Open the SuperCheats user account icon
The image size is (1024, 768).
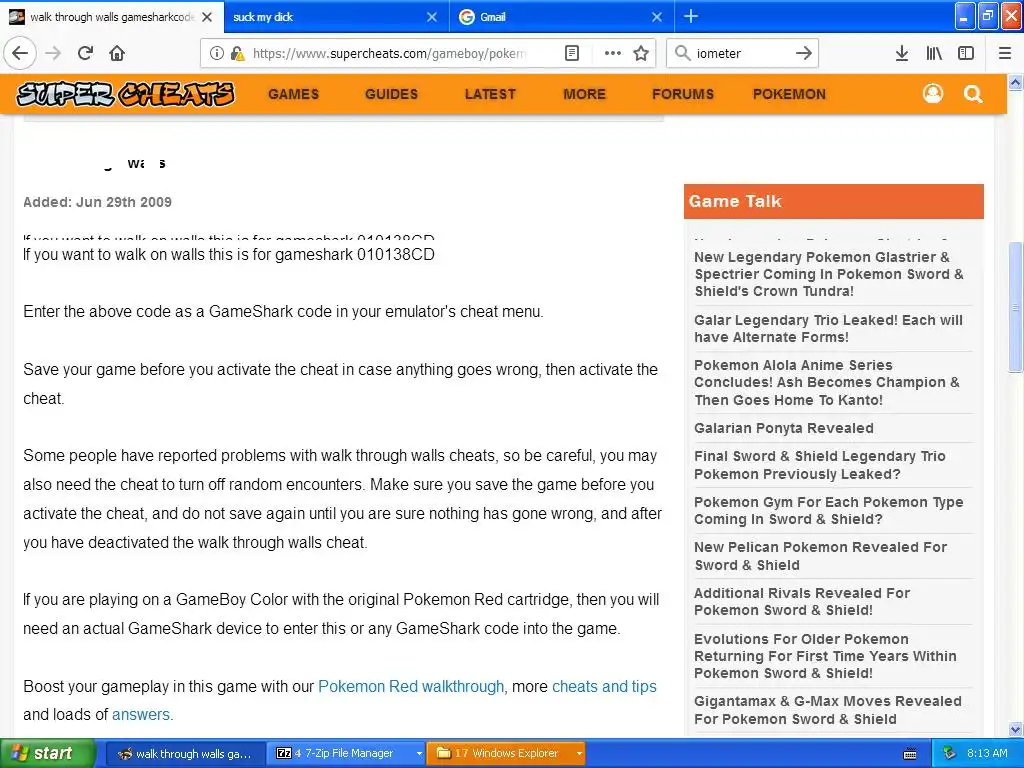click(933, 94)
